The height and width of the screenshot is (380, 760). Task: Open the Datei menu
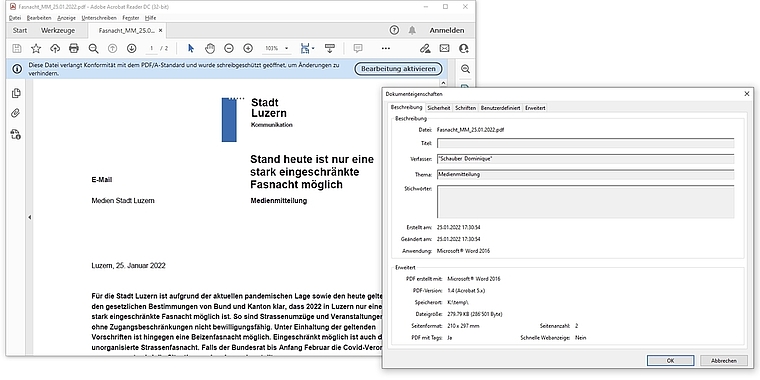[x=15, y=17]
